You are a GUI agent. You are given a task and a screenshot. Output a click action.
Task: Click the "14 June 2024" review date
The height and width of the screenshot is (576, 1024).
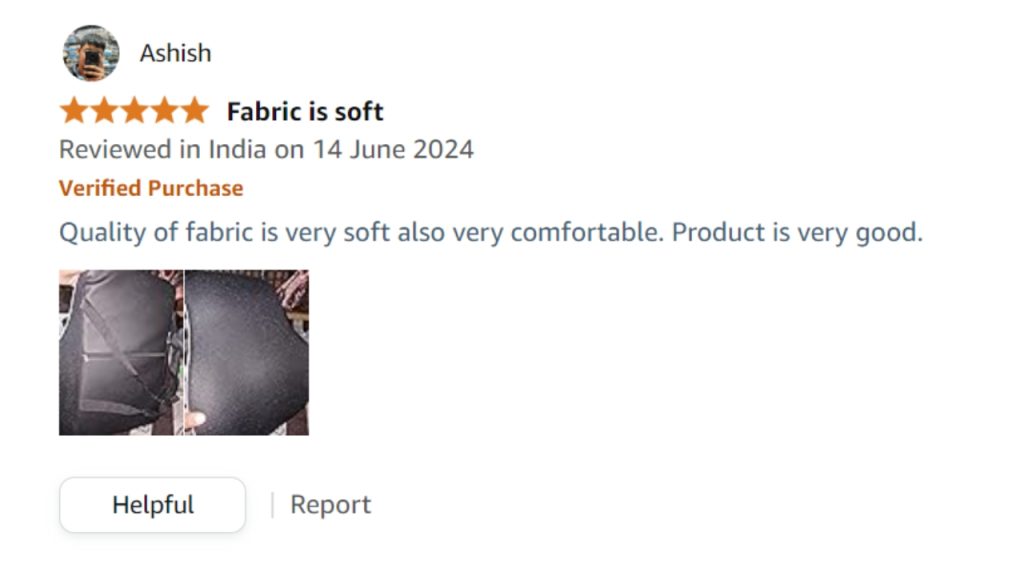(393, 150)
